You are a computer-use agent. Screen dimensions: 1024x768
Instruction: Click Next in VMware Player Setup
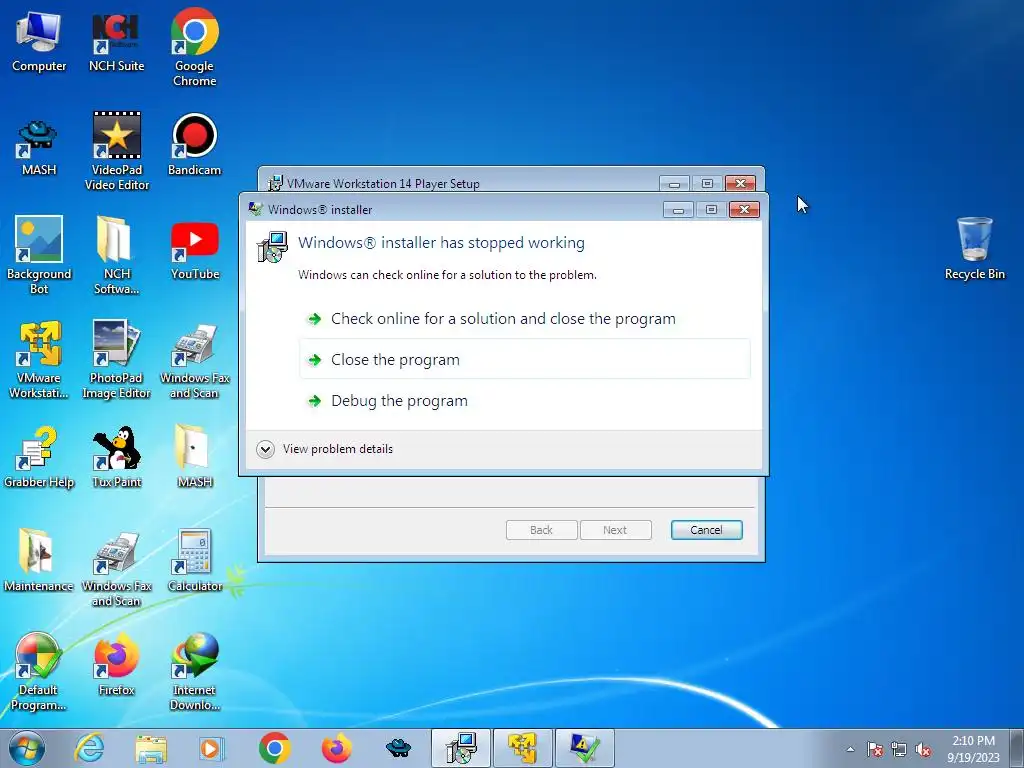point(615,530)
